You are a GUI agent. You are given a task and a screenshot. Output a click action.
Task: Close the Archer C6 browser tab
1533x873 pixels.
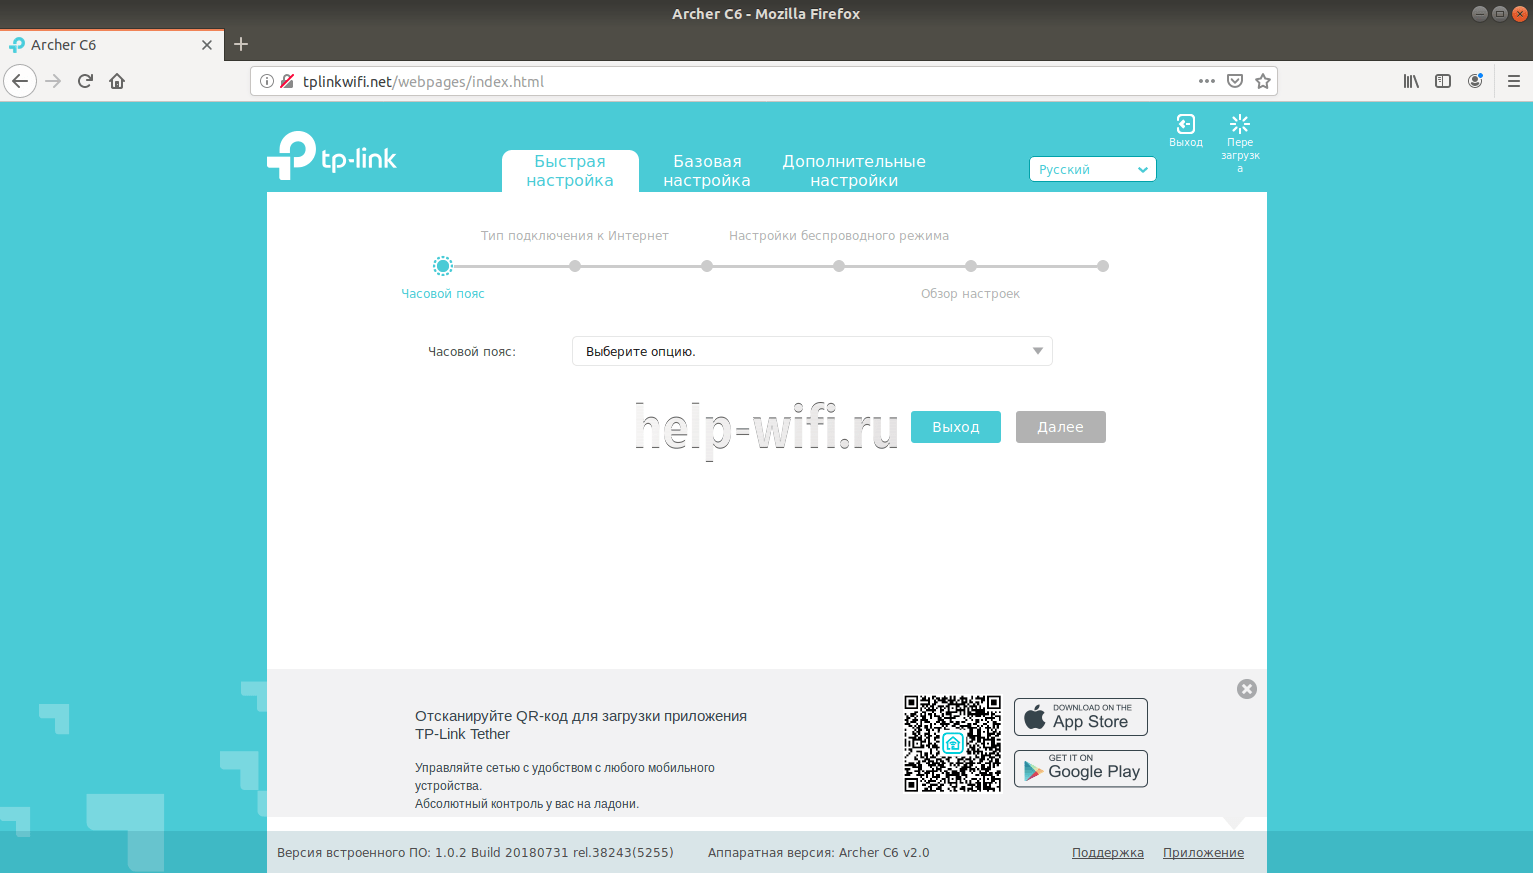click(x=207, y=45)
